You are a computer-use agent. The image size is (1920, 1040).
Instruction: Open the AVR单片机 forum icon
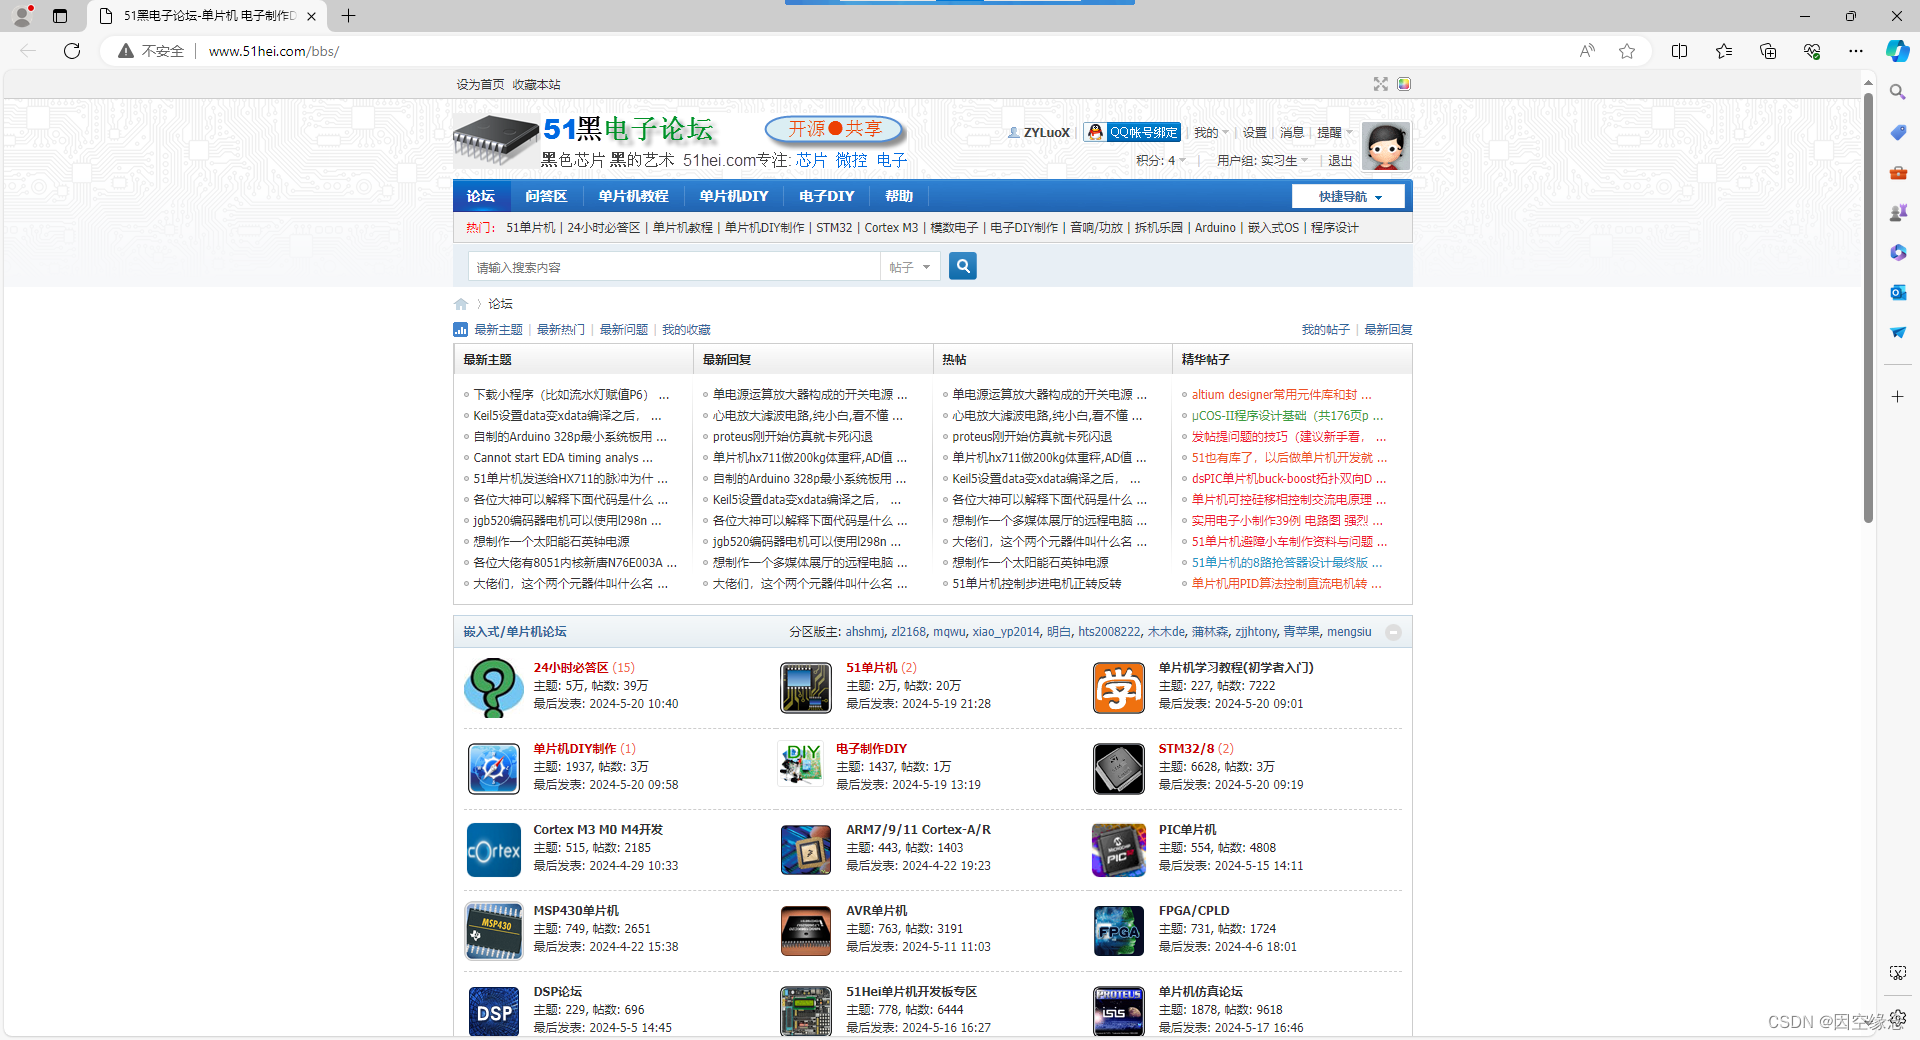click(806, 930)
